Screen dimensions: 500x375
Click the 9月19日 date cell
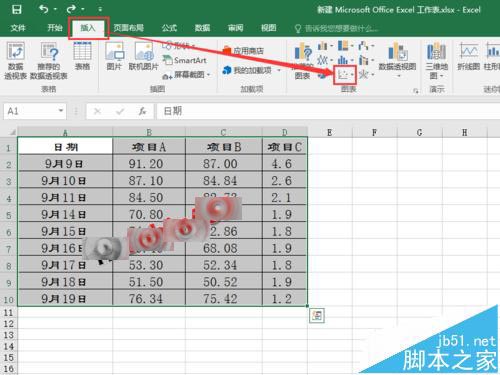65,298
